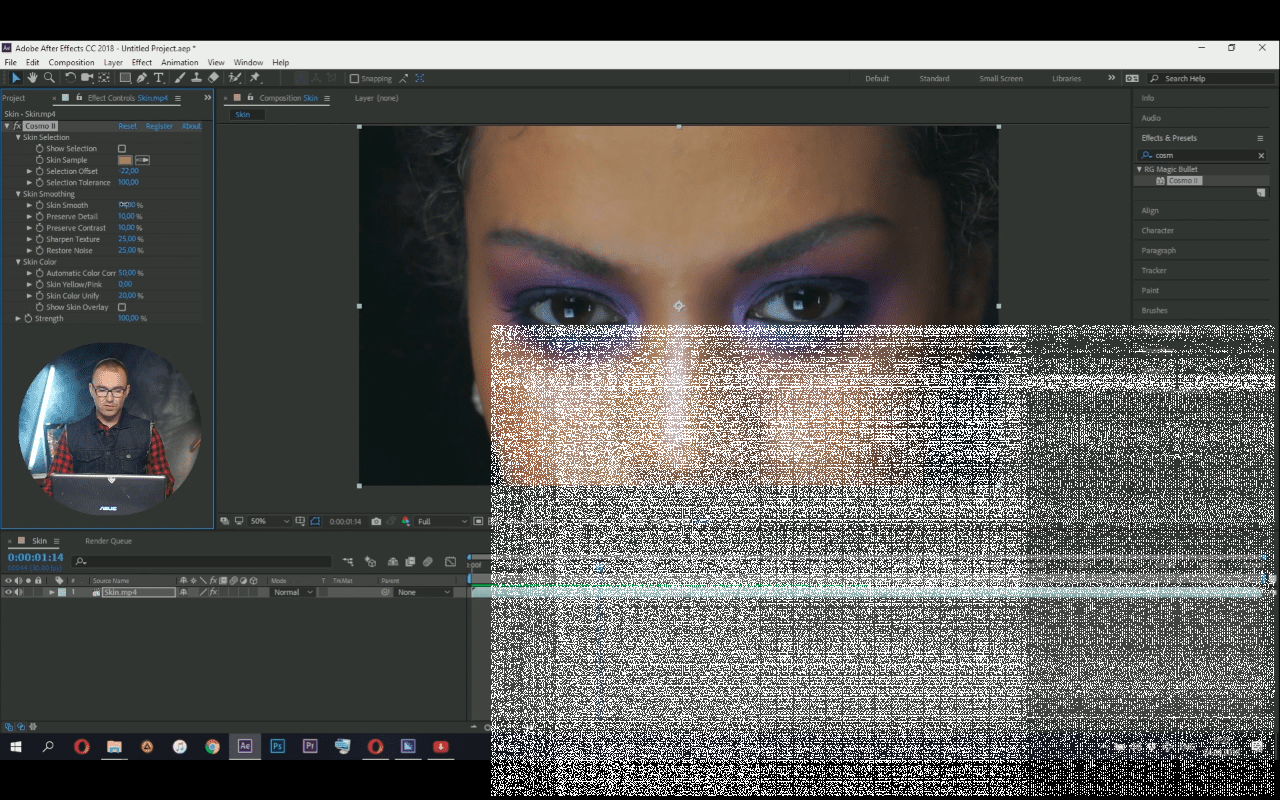
Task: Pick the Horizontal Type tool
Action: click(x=158, y=78)
